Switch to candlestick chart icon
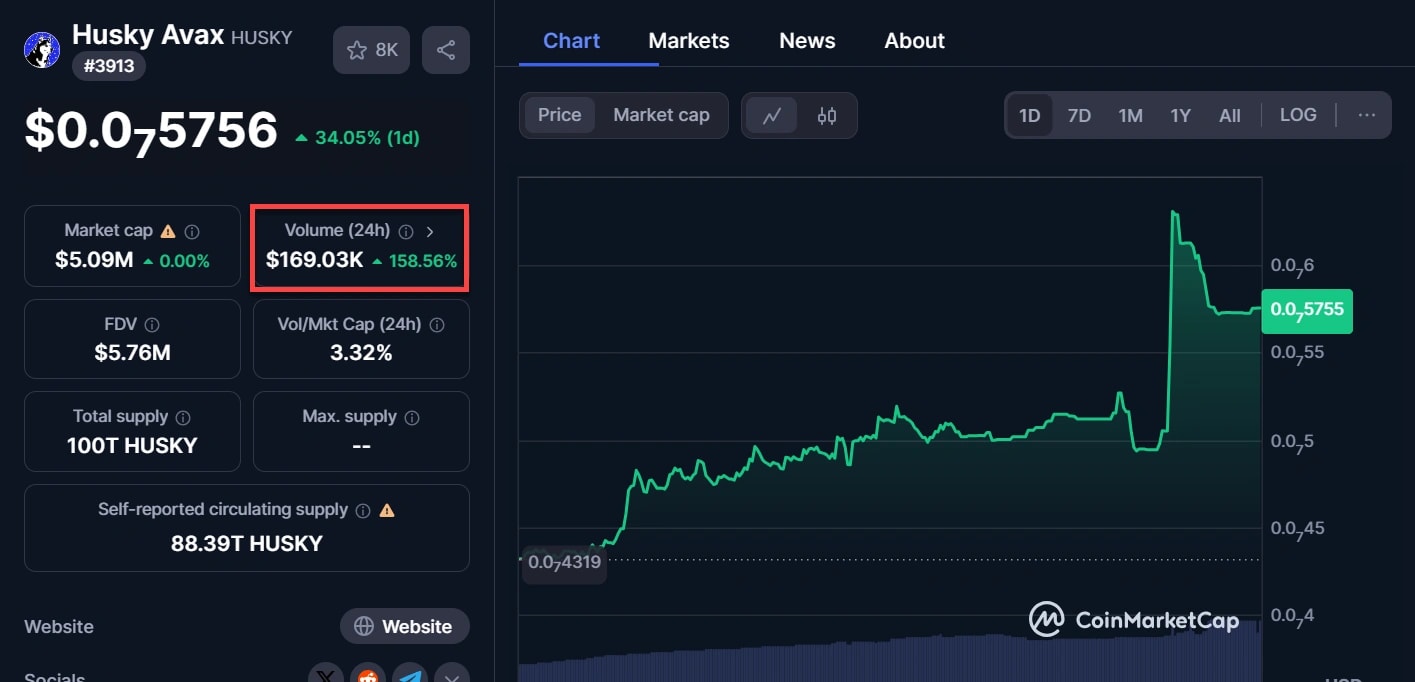The height and width of the screenshot is (682, 1415). coord(826,115)
